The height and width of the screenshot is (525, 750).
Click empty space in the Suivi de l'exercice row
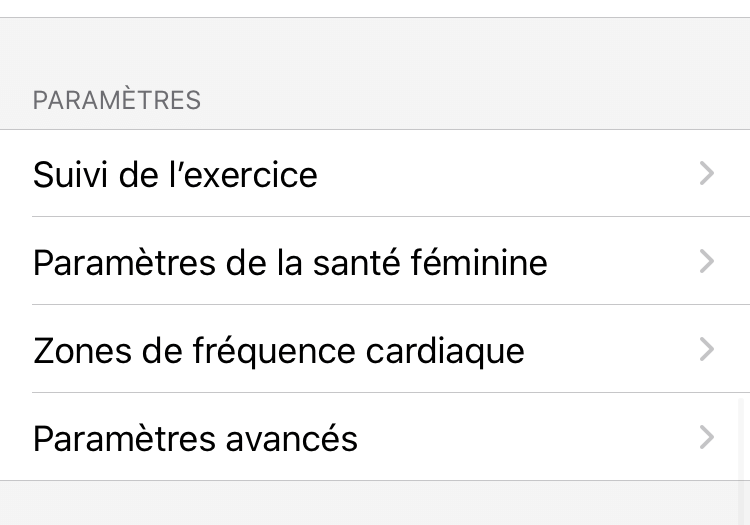point(500,175)
